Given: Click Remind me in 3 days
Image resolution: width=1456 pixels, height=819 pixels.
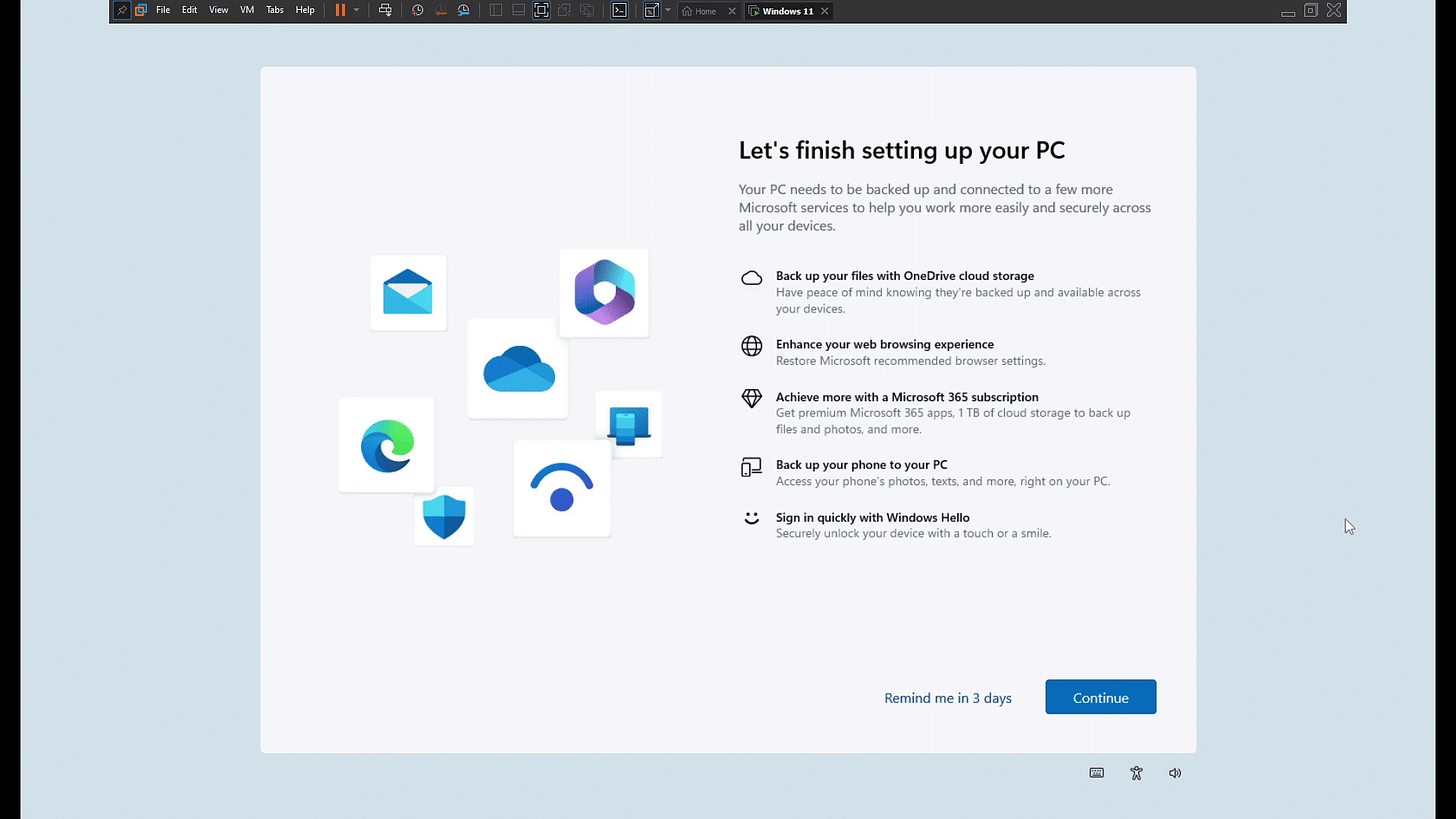Looking at the screenshot, I should click(x=948, y=698).
